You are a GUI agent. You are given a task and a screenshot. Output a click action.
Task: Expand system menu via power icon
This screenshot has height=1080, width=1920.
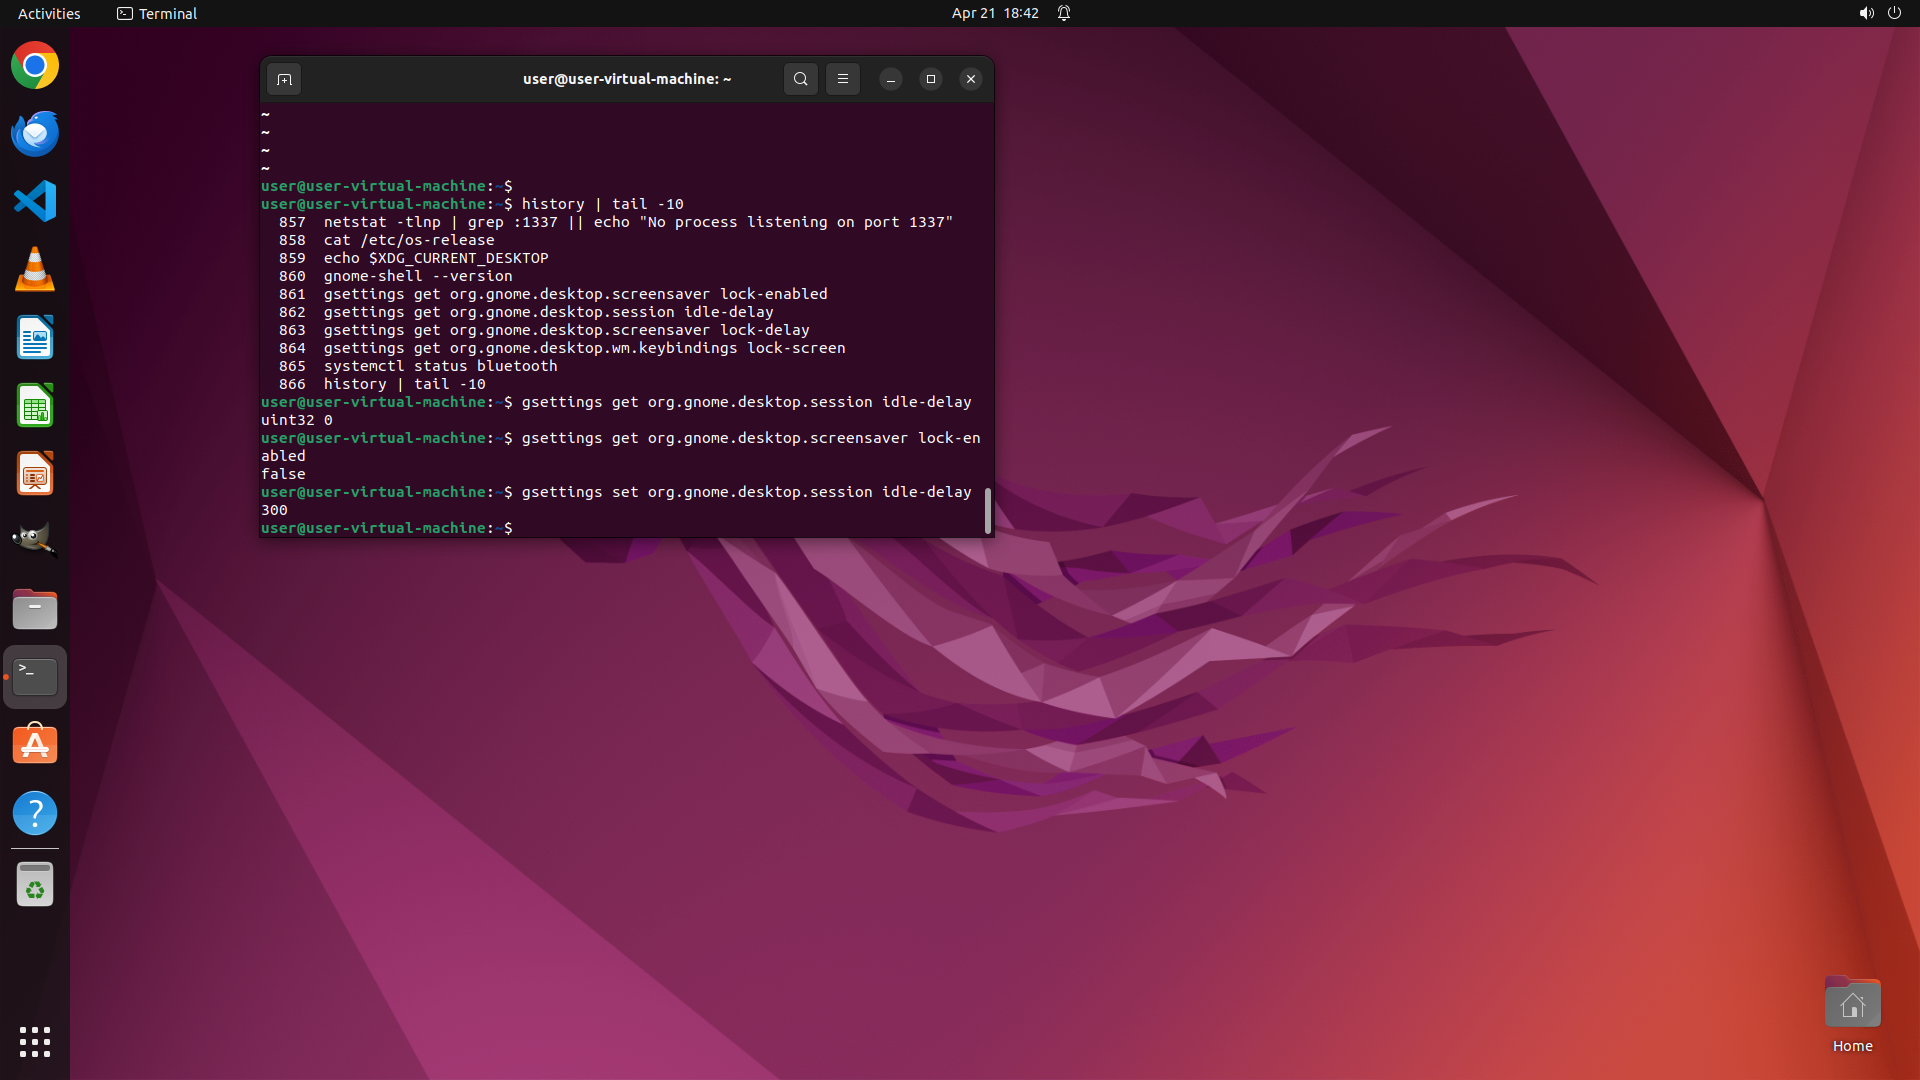tap(1894, 13)
